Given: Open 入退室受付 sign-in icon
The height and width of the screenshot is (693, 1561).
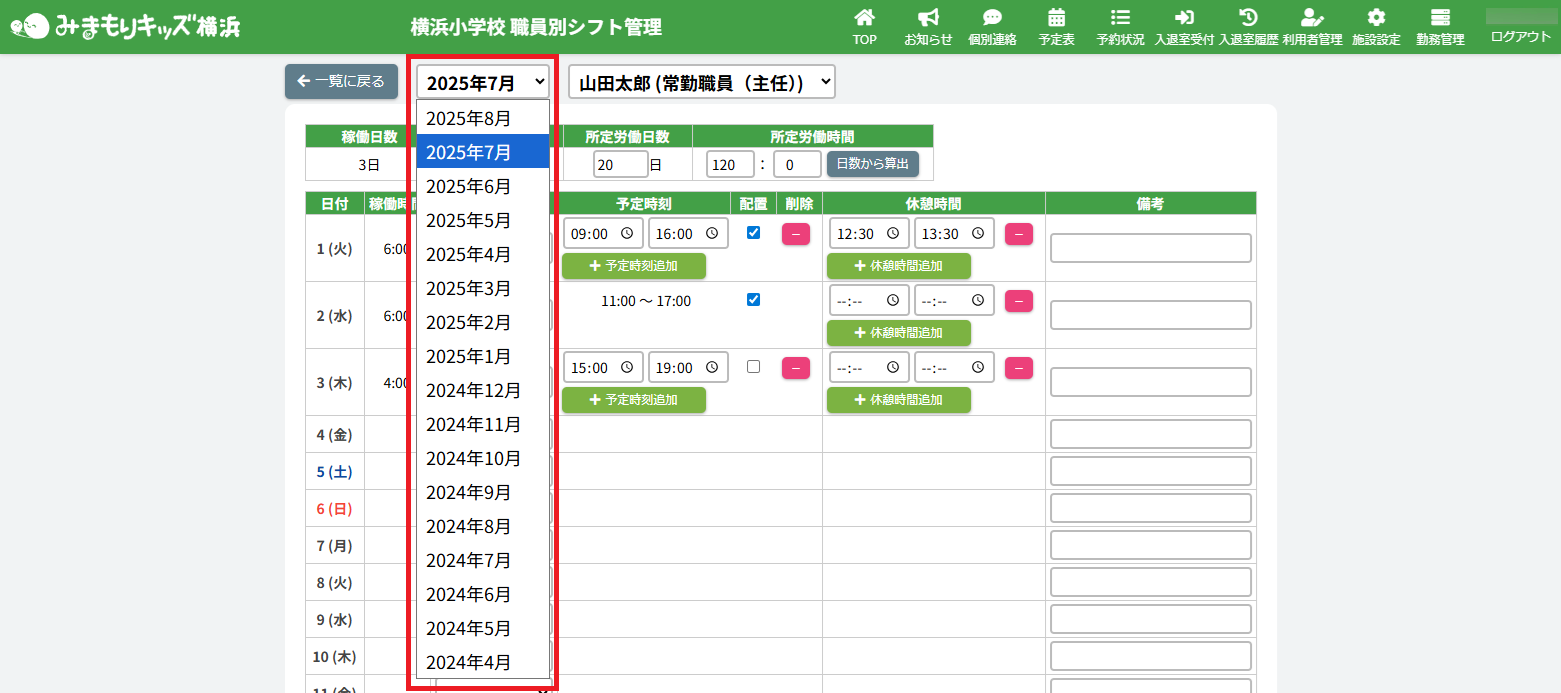Looking at the screenshot, I should coord(1184,18).
